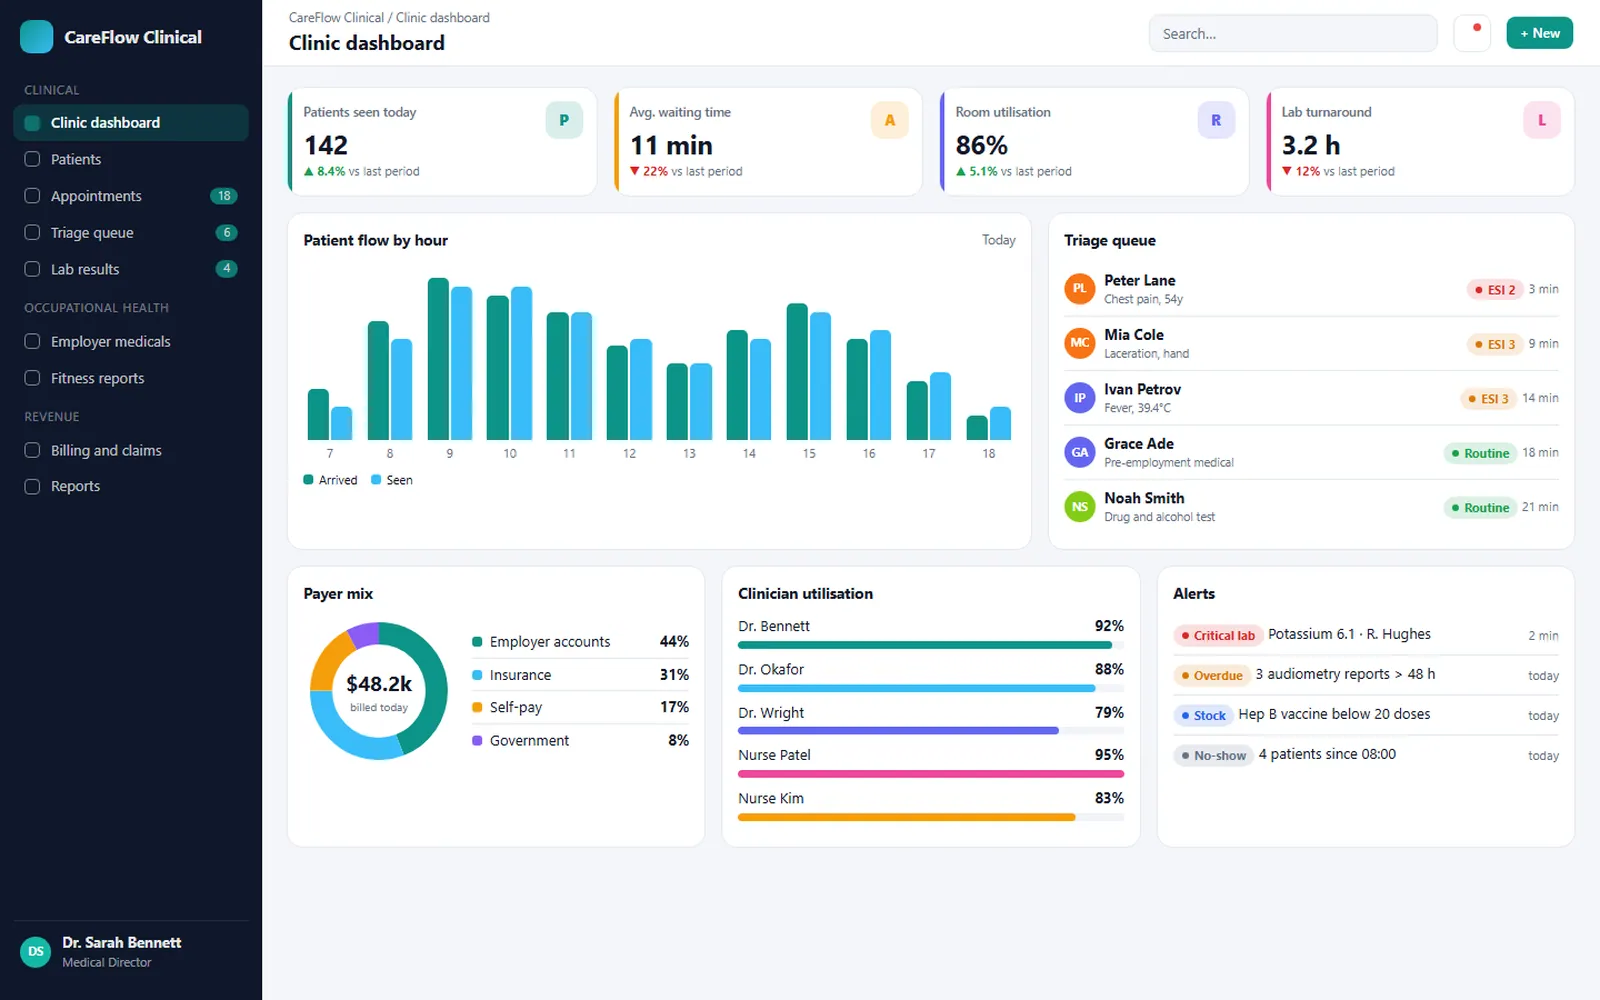Click the Lab results badge showing 4
Image resolution: width=1600 pixels, height=1000 pixels.
coord(227,268)
